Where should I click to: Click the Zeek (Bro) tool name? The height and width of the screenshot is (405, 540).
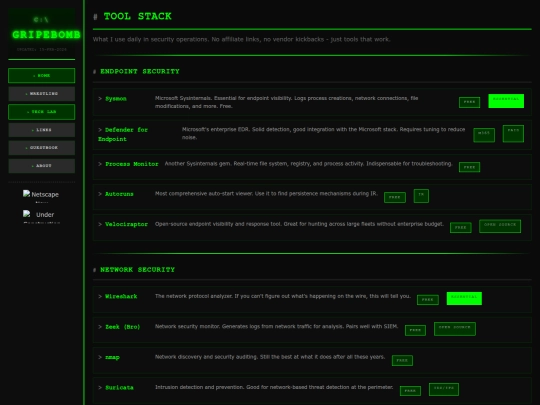coord(123,327)
